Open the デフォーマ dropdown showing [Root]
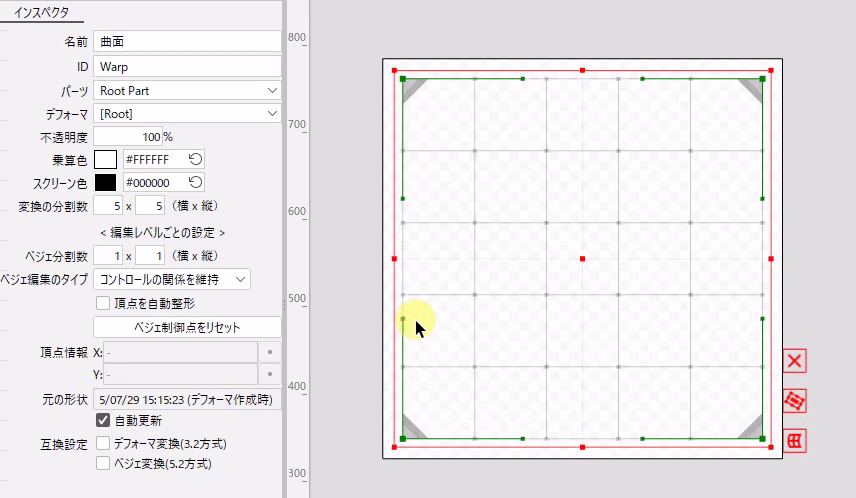 click(x=187, y=113)
